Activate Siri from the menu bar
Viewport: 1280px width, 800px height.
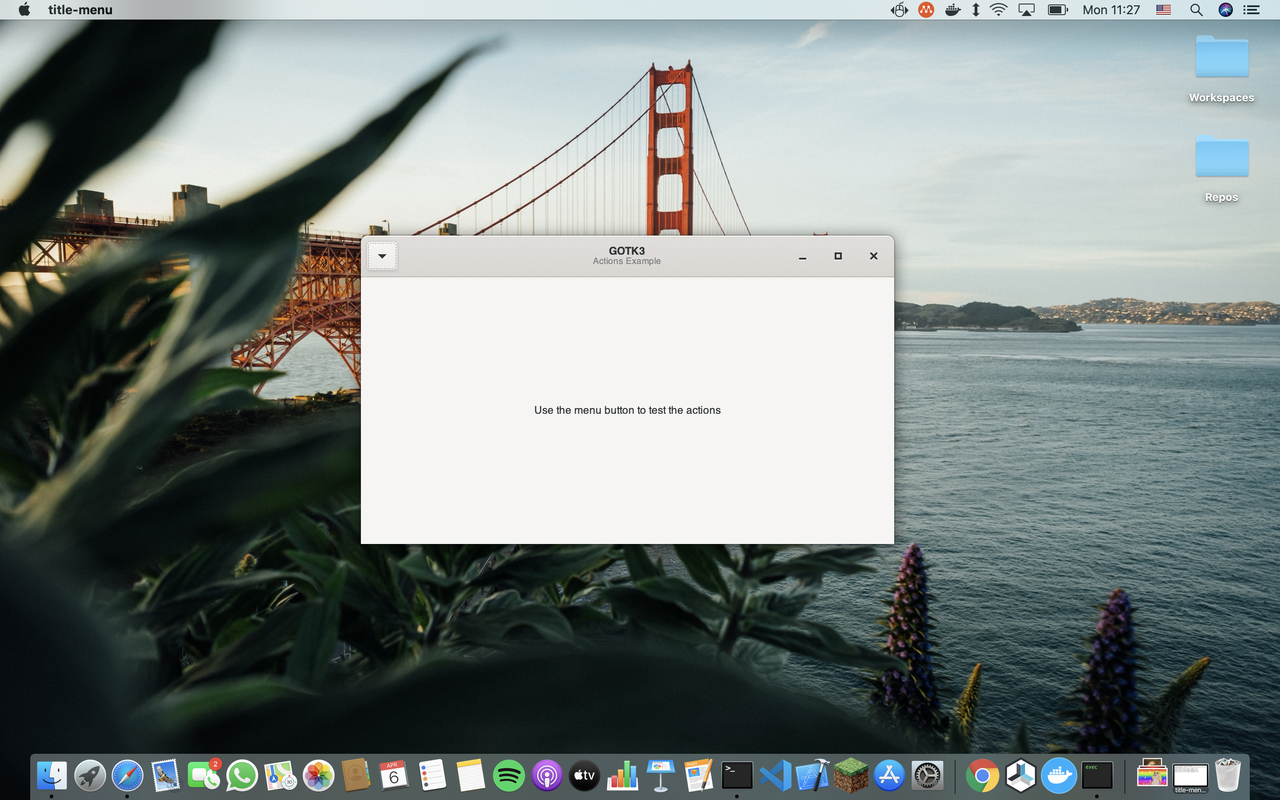pos(1226,10)
